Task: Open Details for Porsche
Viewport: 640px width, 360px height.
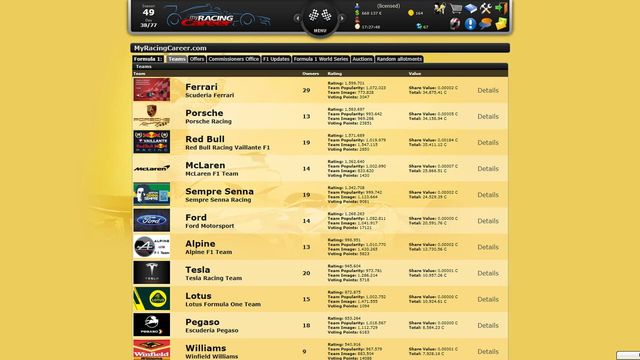Action: click(488, 116)
